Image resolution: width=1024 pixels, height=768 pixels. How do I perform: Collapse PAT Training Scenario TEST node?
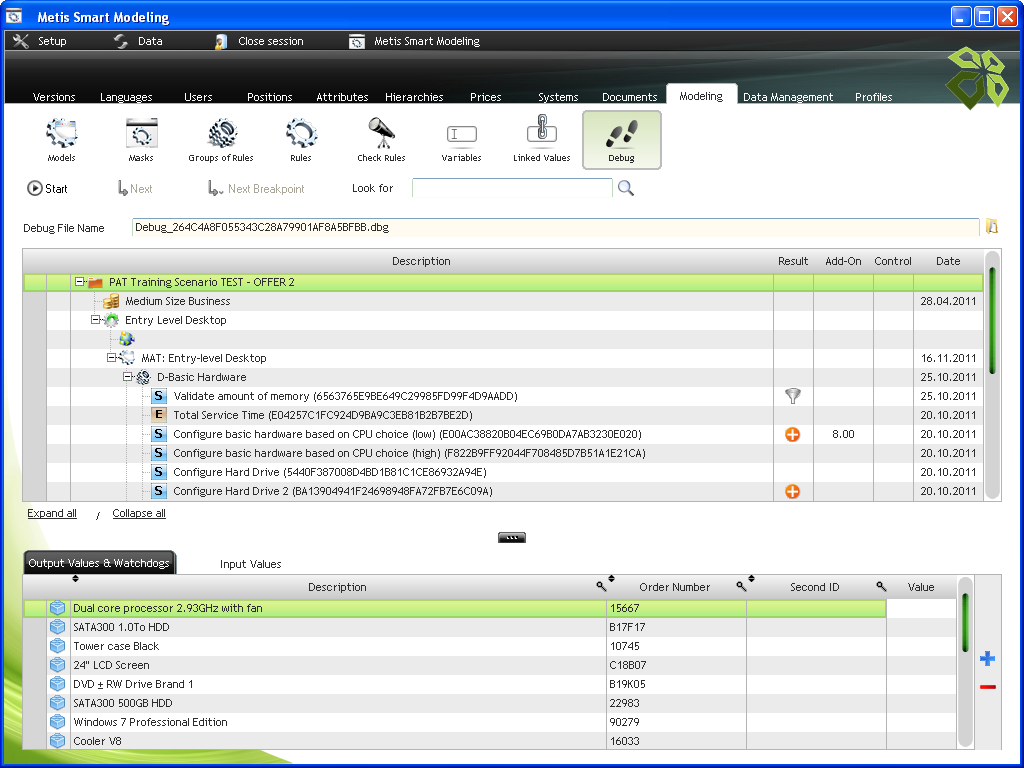pyautogui.click(x=79, y=282)
